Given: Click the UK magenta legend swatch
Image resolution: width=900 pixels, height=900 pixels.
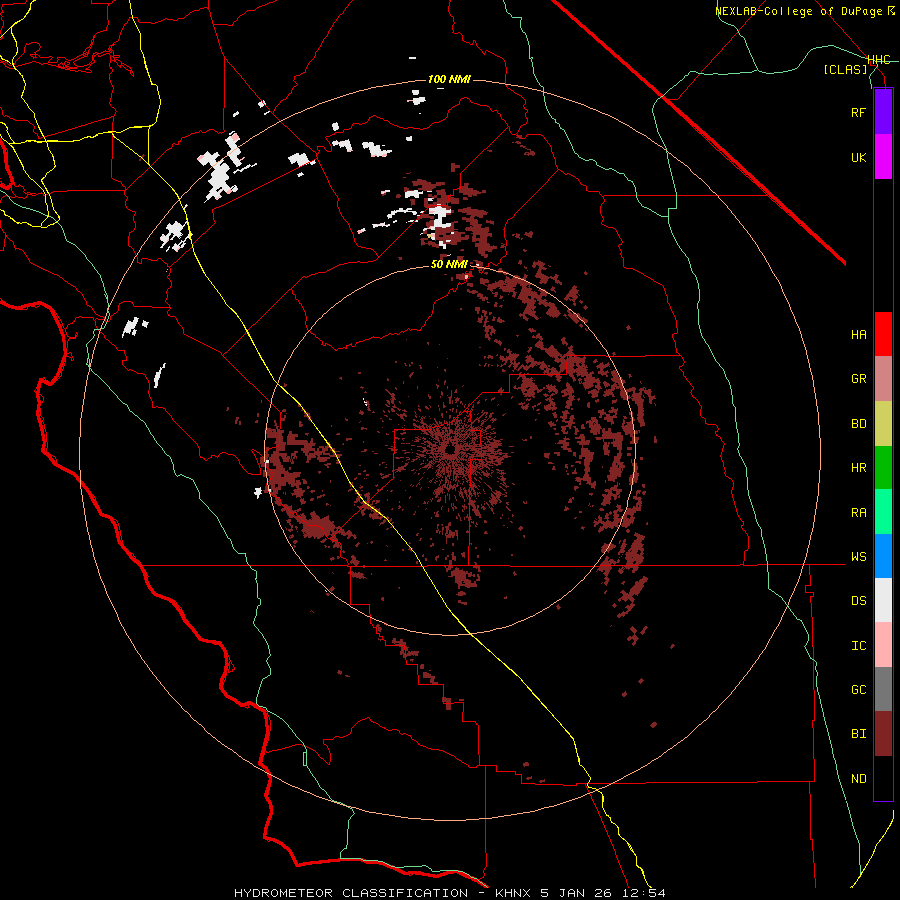Looking at the screenshot, I should [x=883, y=157].
